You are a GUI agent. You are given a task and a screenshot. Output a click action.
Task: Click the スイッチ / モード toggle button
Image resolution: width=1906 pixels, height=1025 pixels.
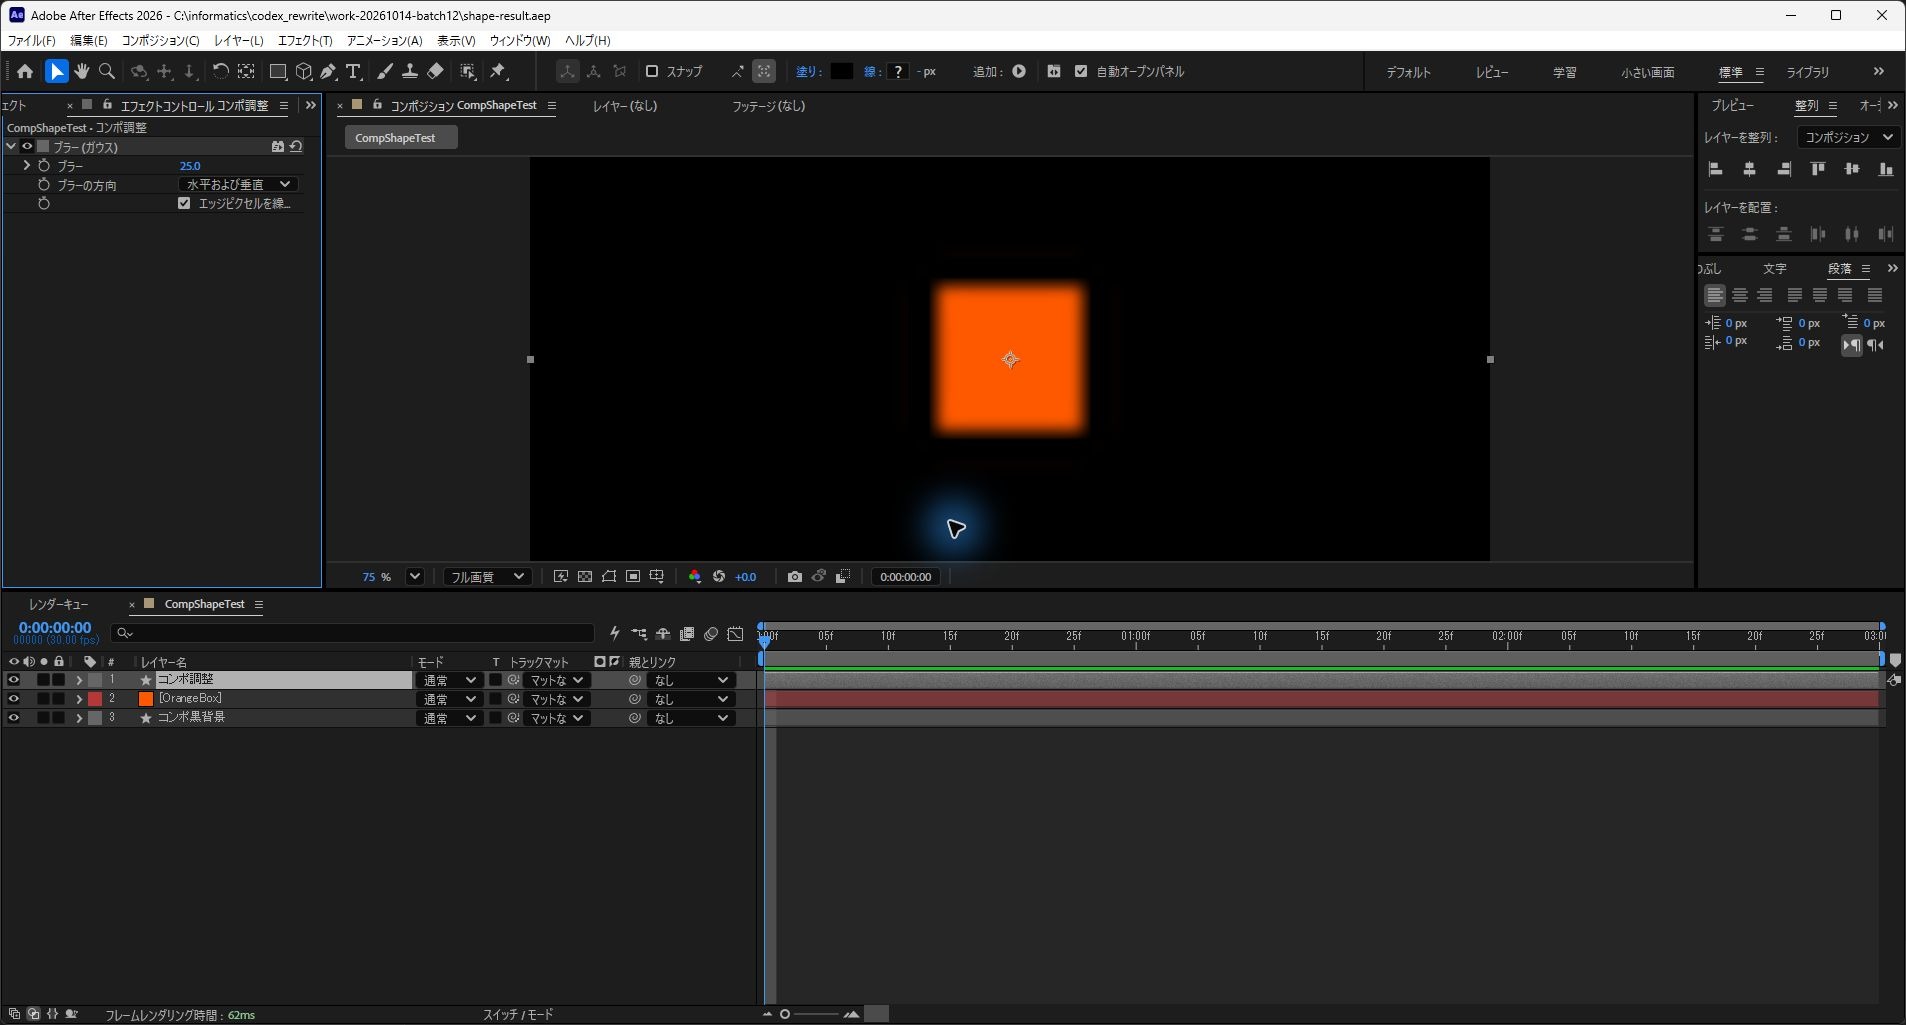pos(518,1015)
